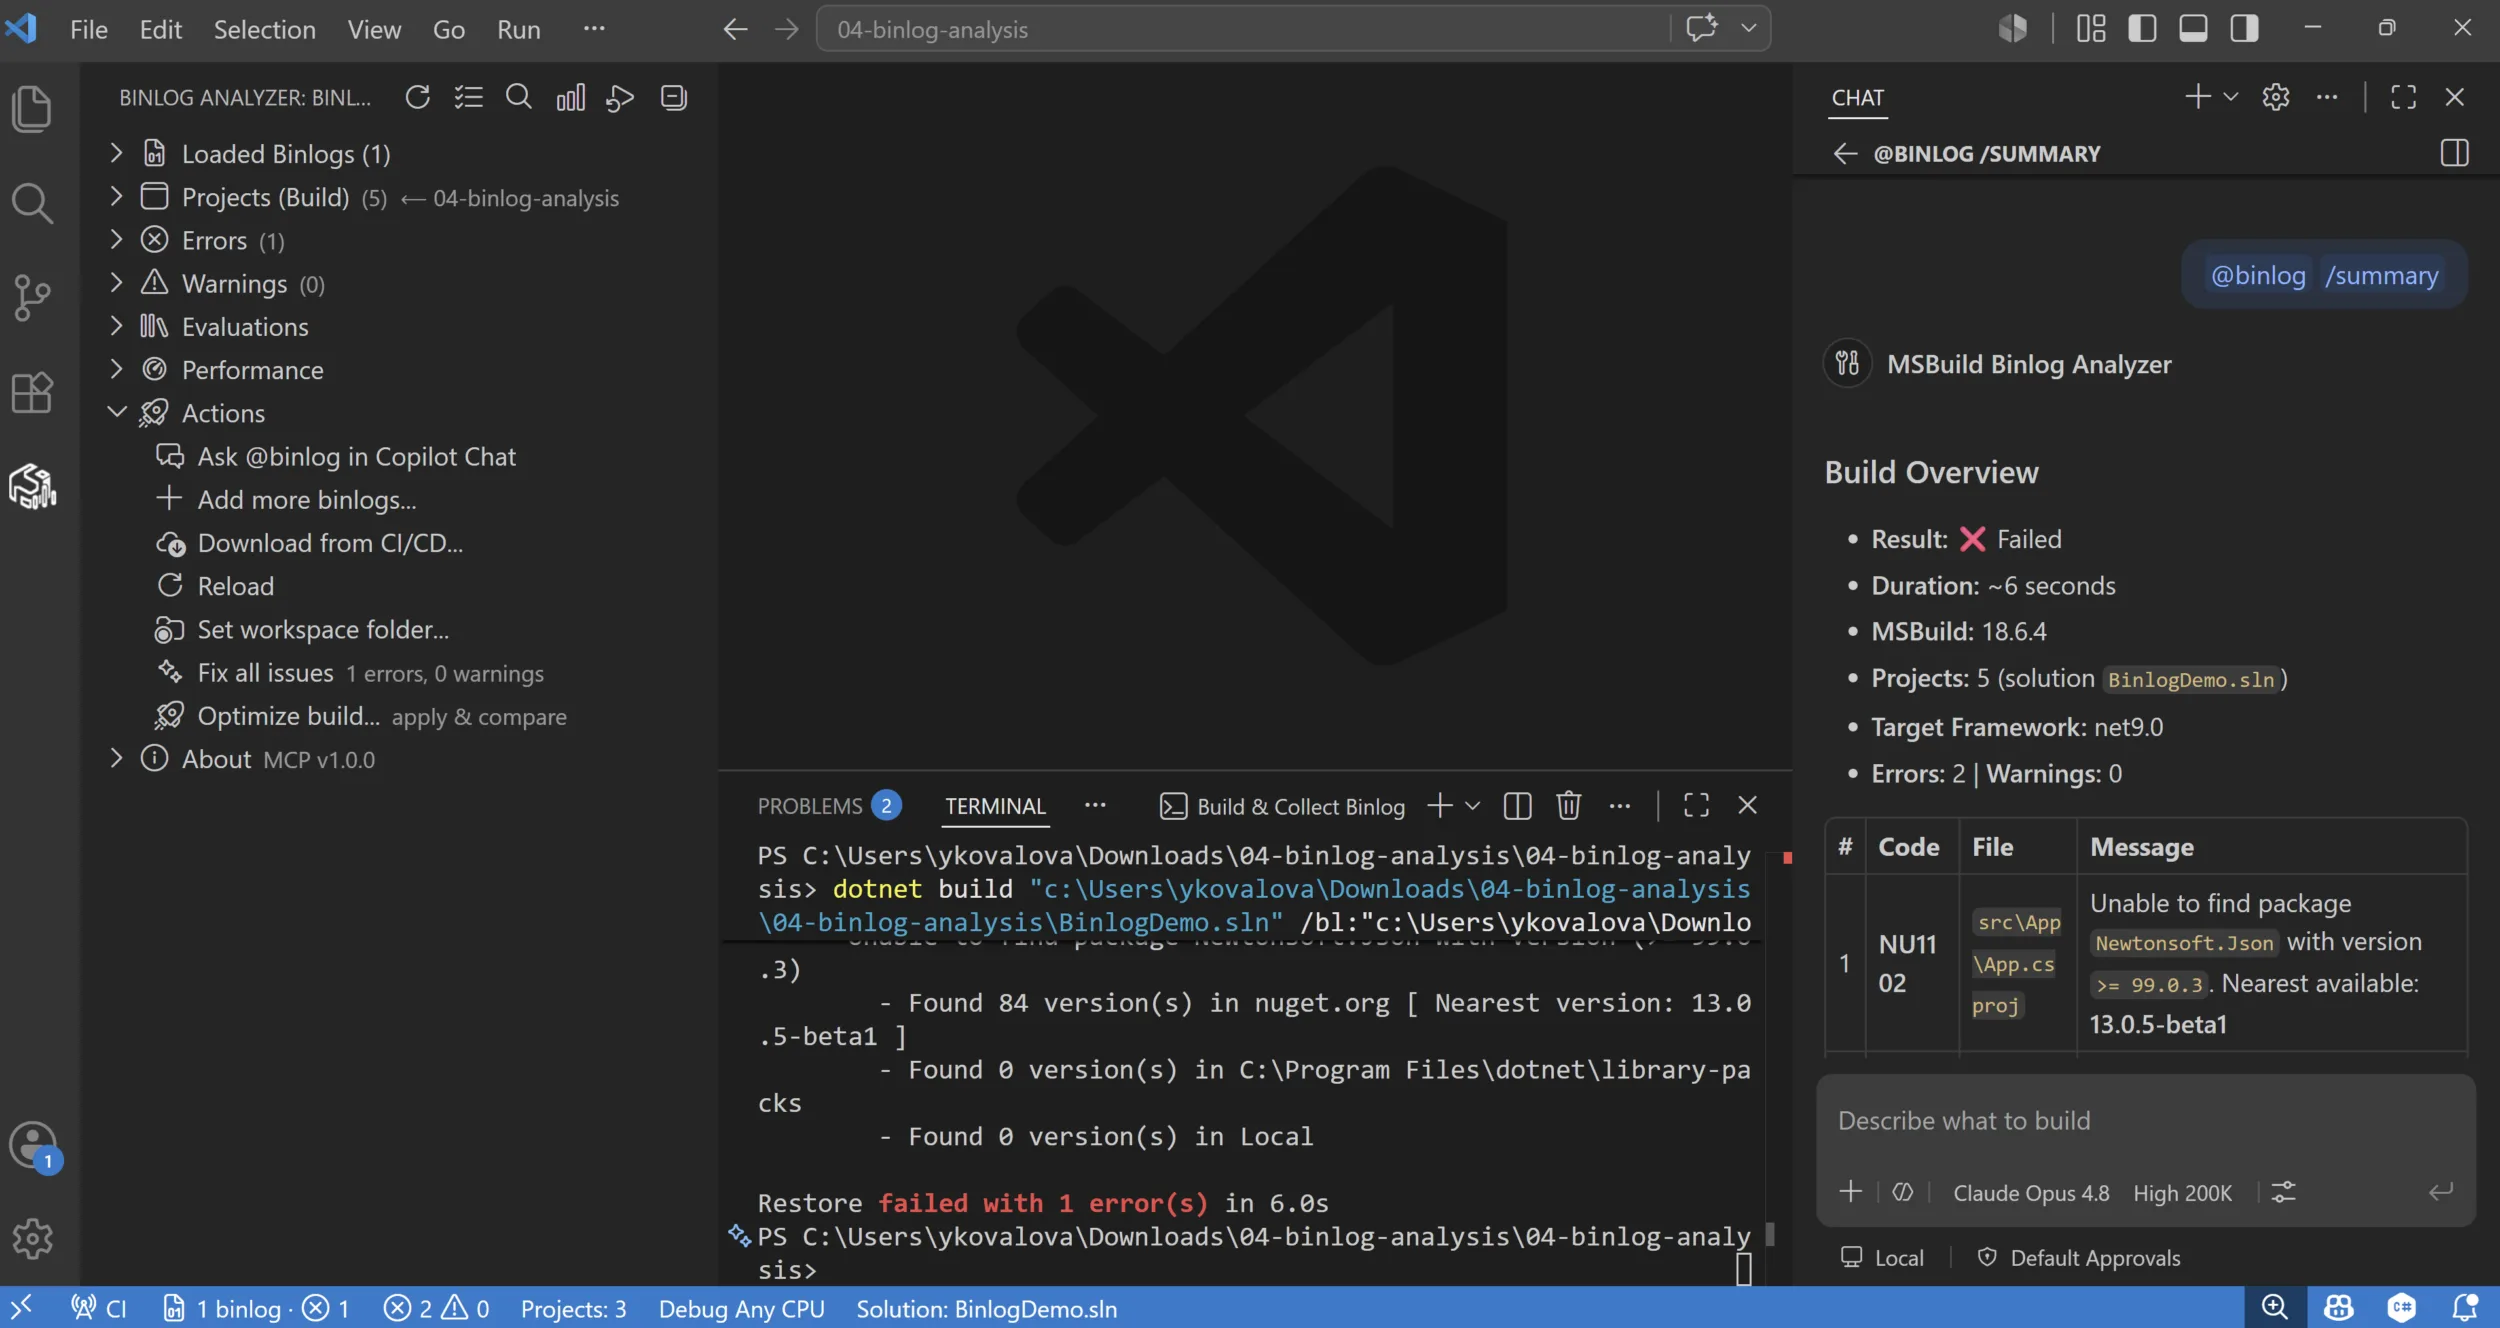Open the Binlog Analyzer activity bar view

[32, 487]
